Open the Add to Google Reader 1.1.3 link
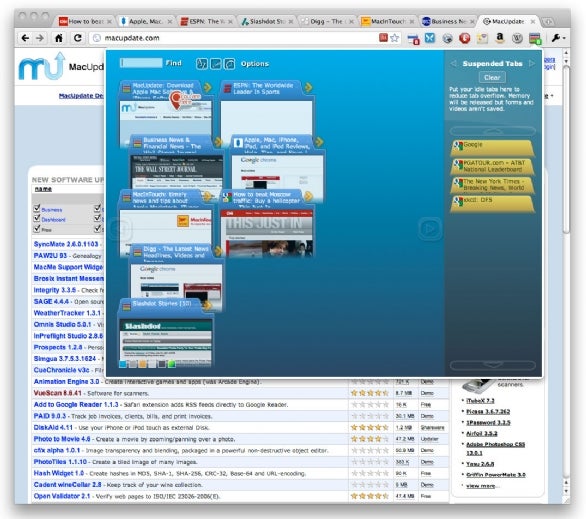Image resolution: width=586 pixels, height=519 pixels. point(76,405)
